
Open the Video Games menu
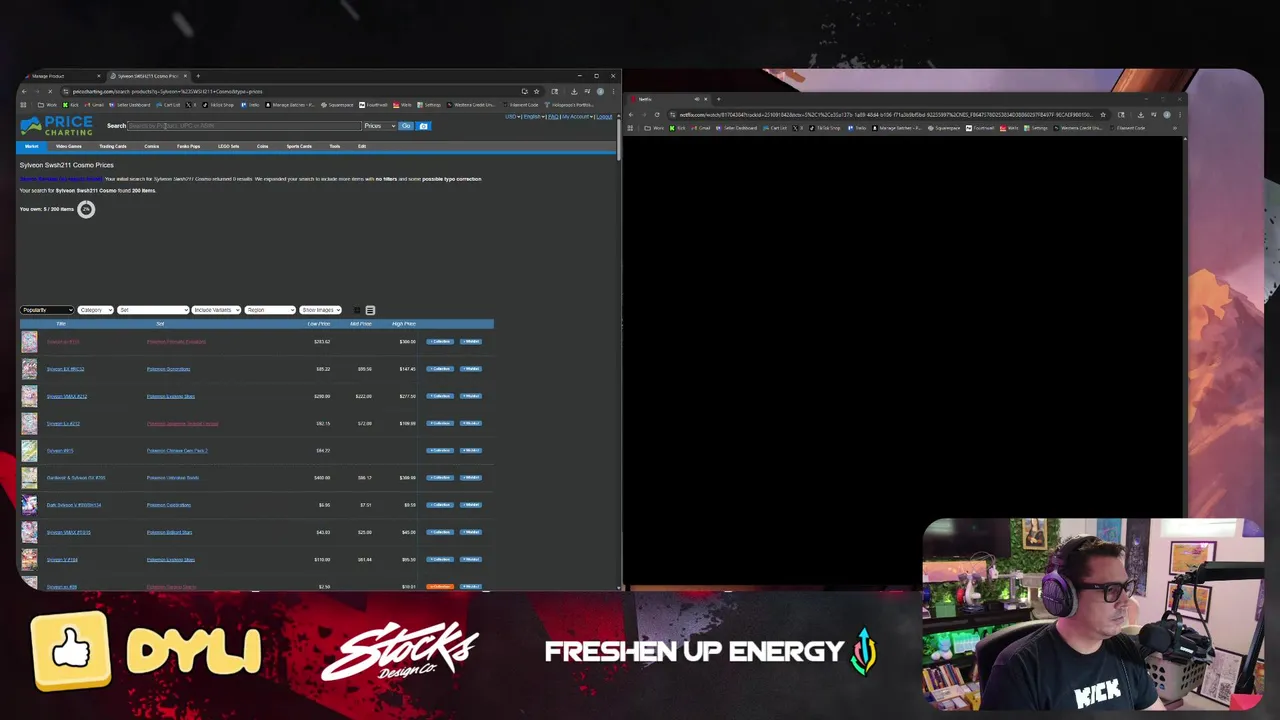click(x=69, y=146)
